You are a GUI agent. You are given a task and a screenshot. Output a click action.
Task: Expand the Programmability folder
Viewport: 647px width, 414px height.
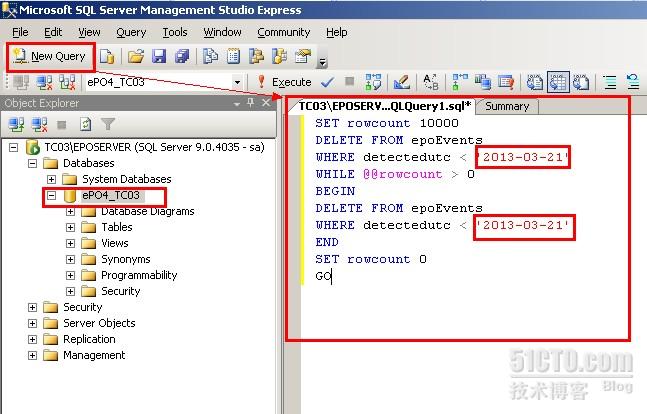71,275
